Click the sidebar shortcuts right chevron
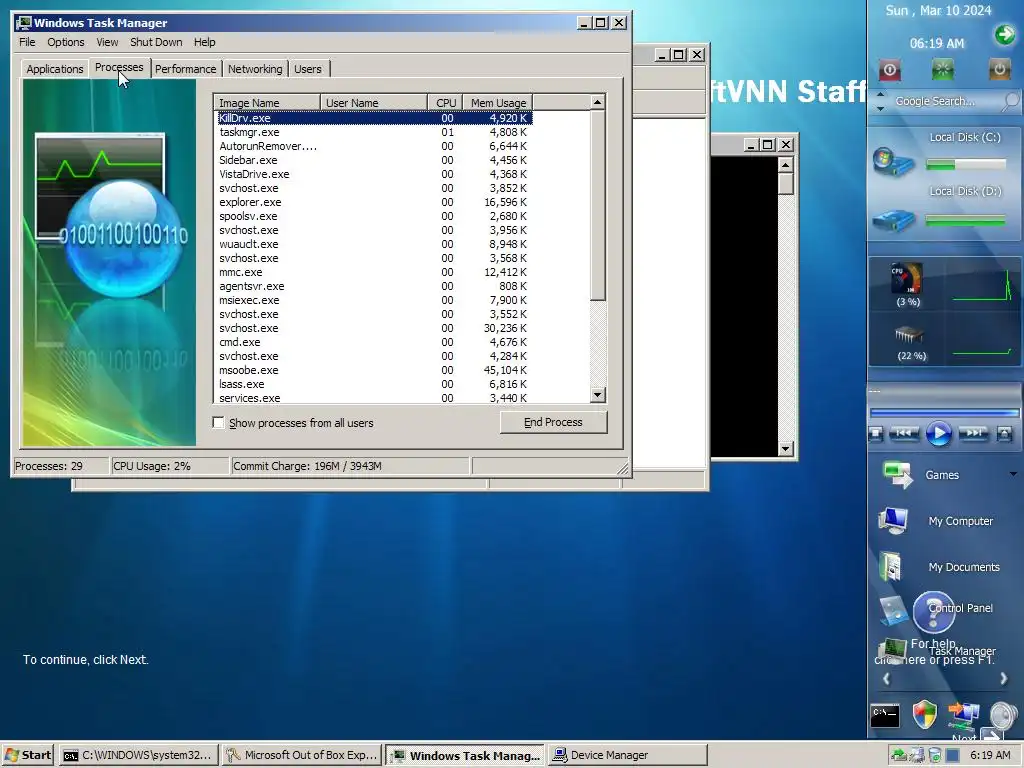The width and height of the screenshot is (1024, 768). (1004, 679)
